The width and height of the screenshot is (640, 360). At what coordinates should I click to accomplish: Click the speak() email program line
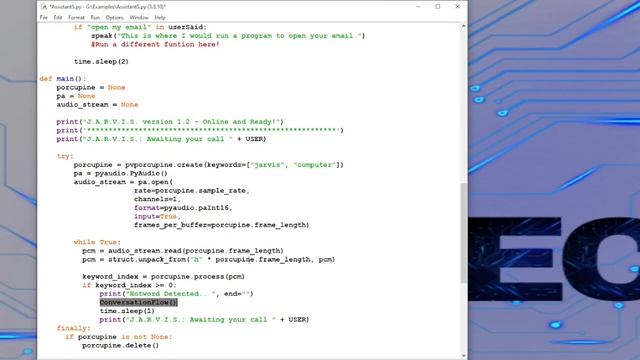point(228,36)
